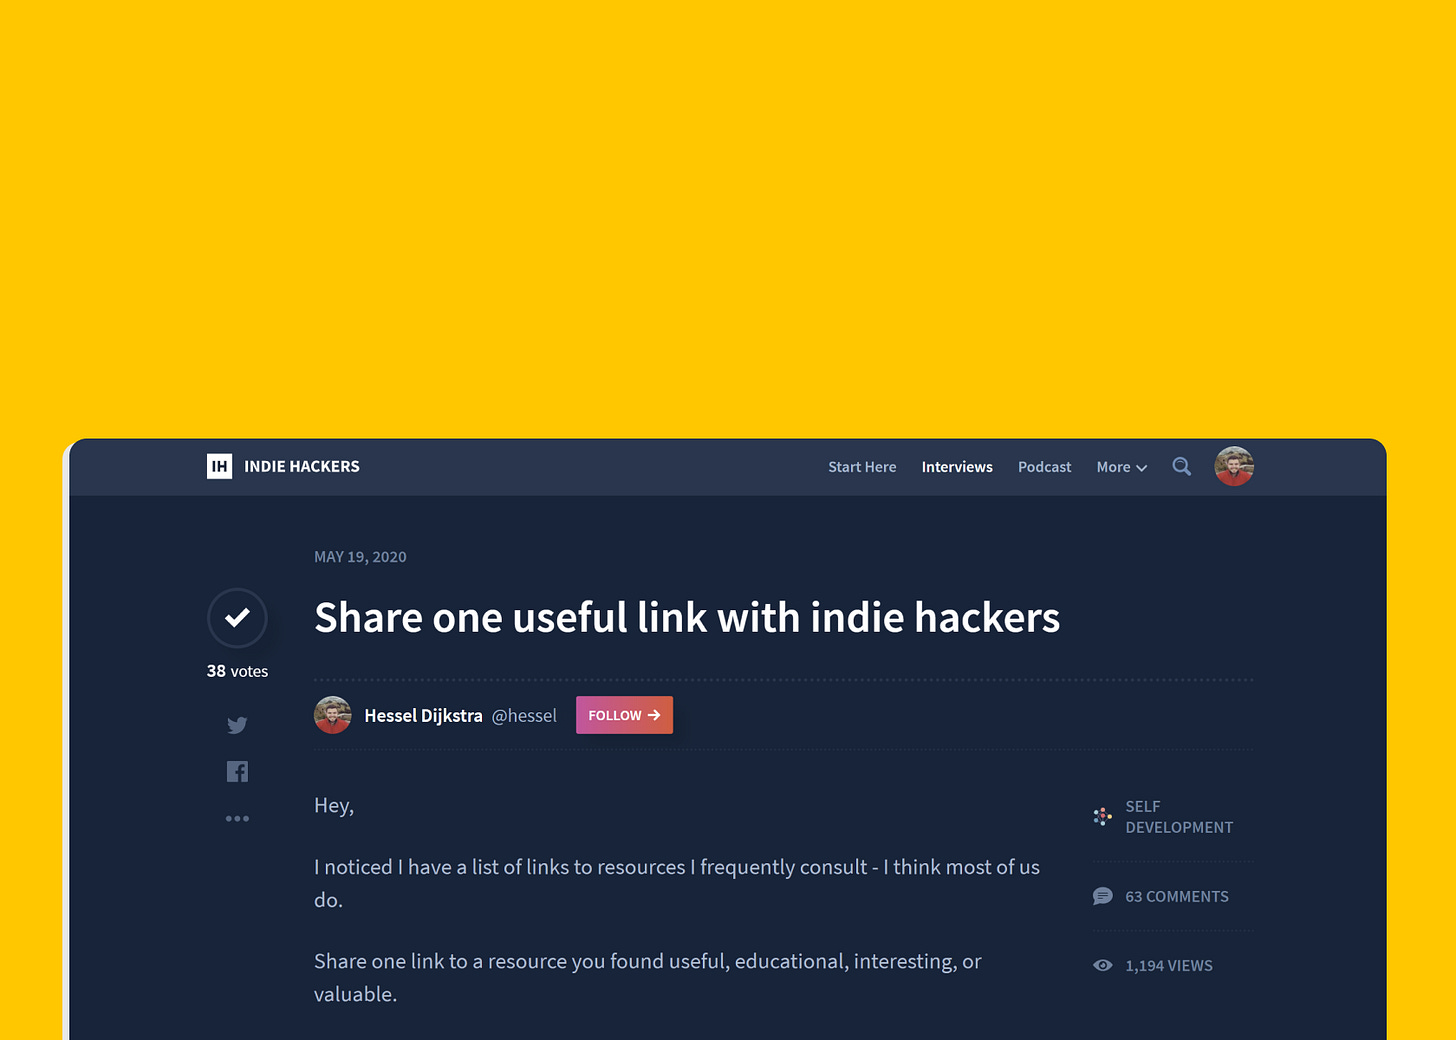Screen dimensions: 1456x1040
Task: Click the Indie Hackers IH logo icon
Action: pyautogui.click(x=219, y=466)
